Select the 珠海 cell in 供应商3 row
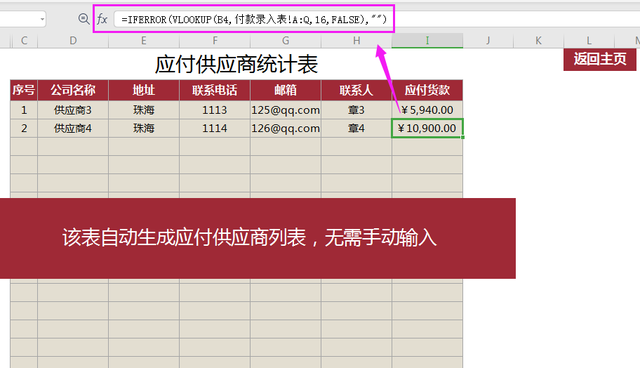 [x=144, y=110]
